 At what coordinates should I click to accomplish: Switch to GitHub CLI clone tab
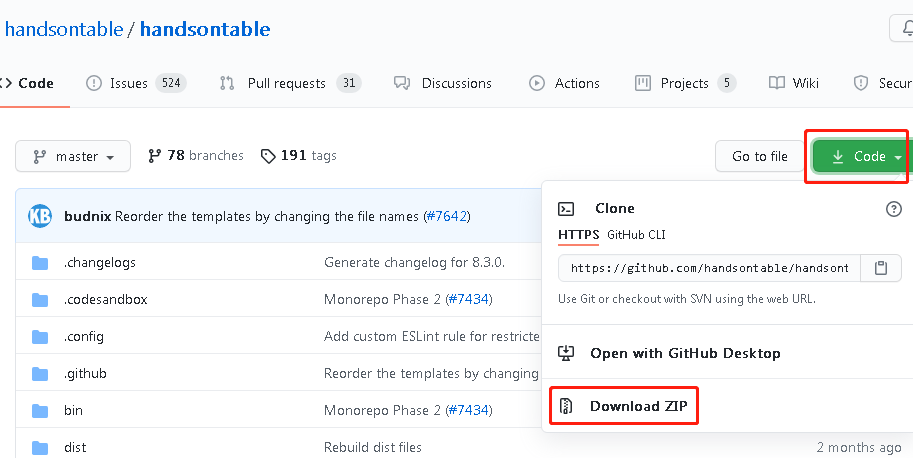click(x=636, y=235)
